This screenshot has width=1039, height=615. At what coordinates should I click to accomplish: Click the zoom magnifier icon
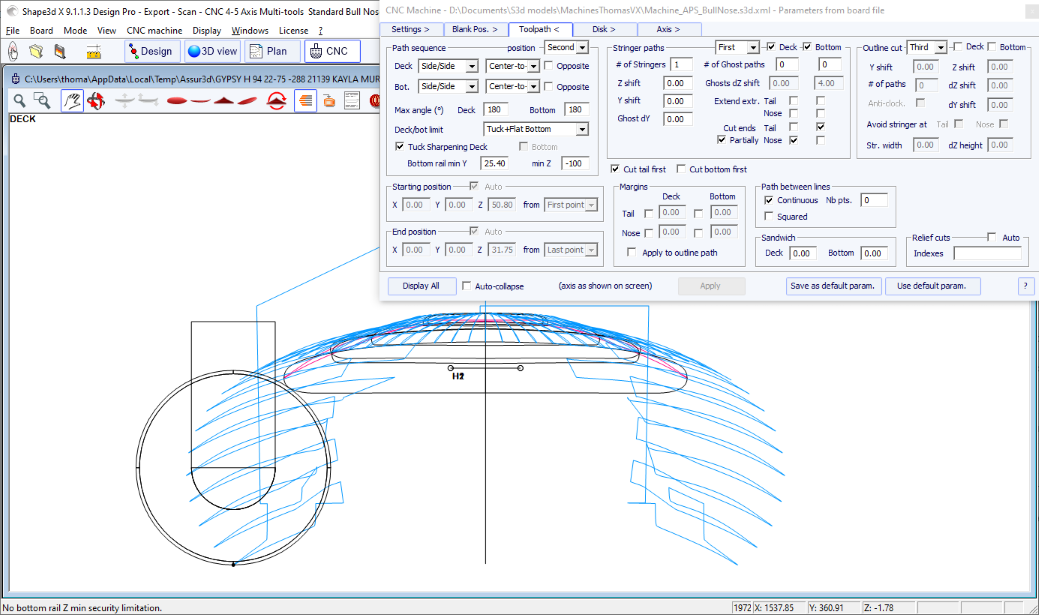coord(19,101)
